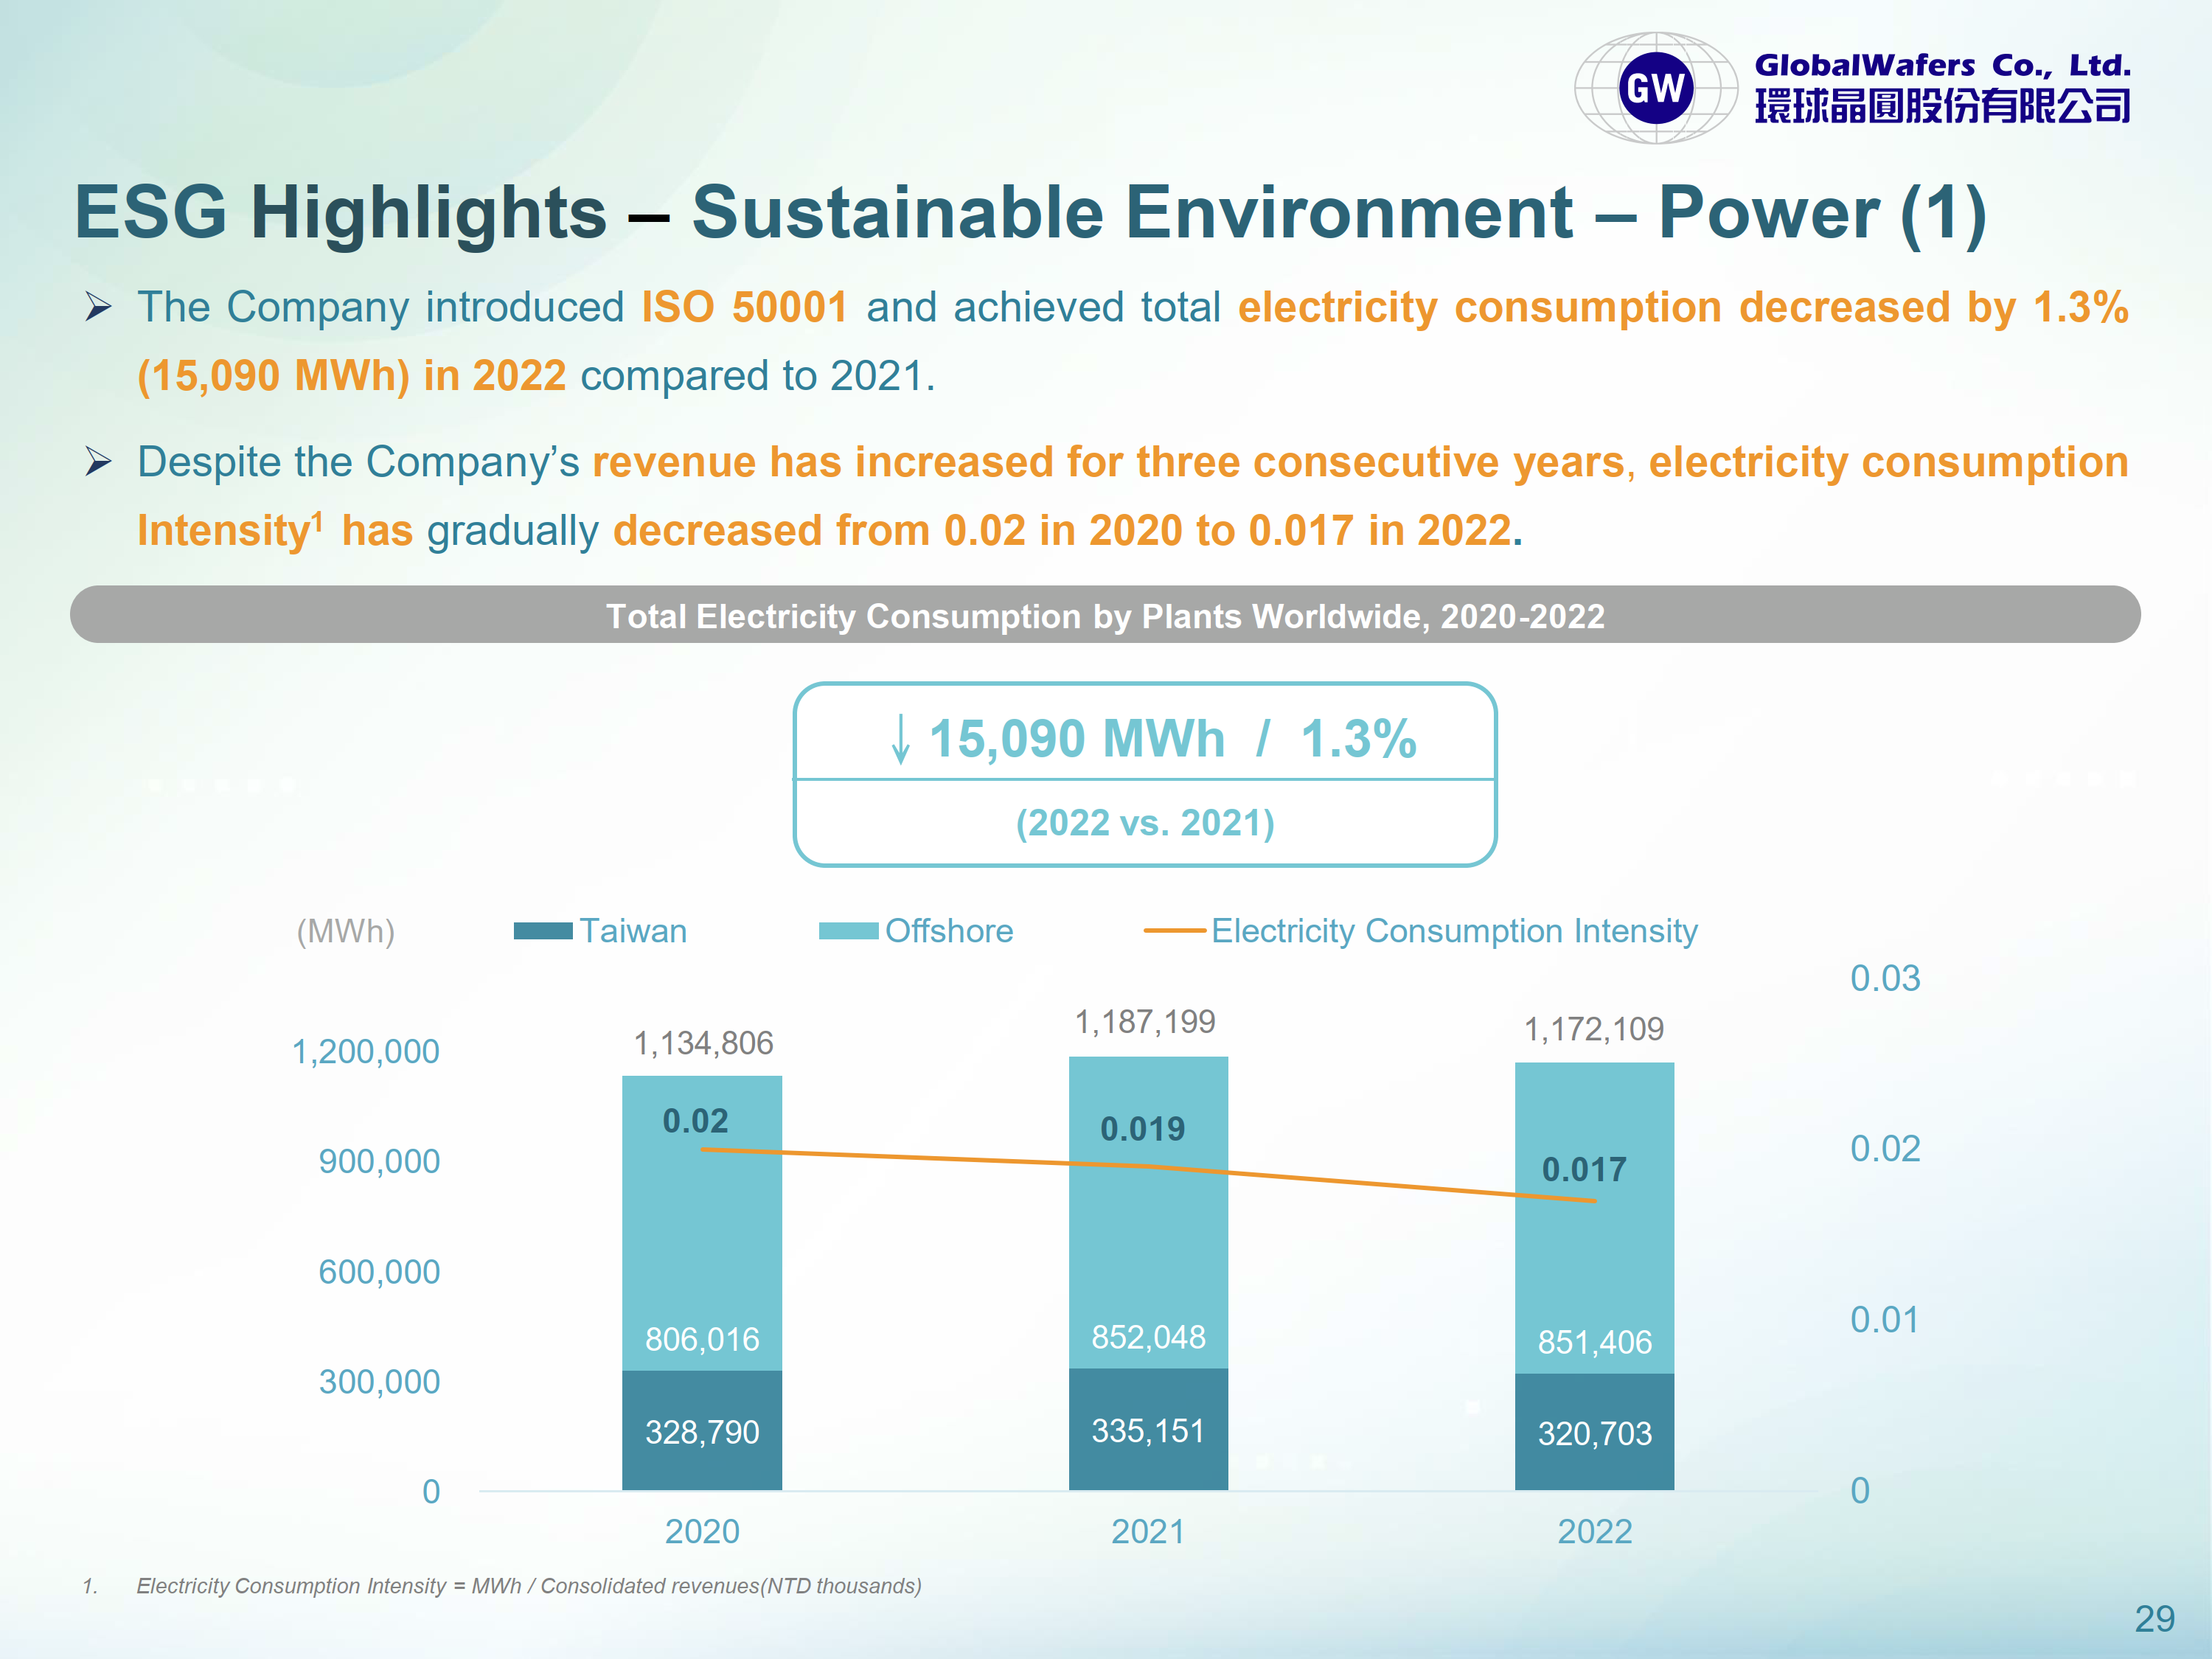Click the page number '29'
Screen dimensions: 2212x1659
click(x=2155, y=1619)
